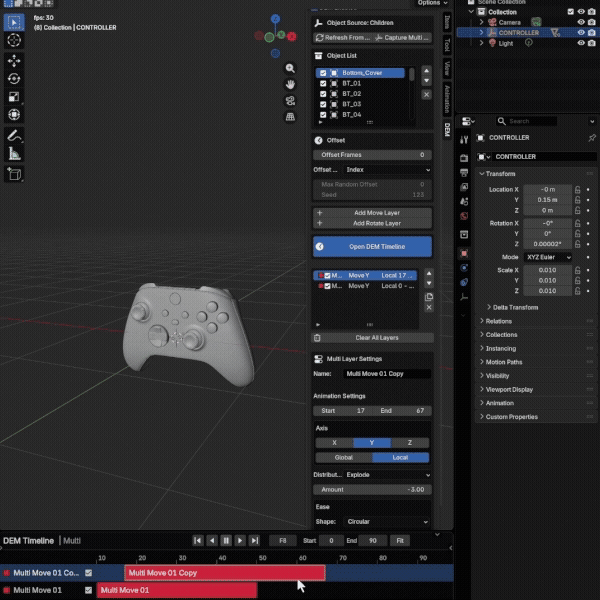The width and height of the screenshot is (600, 600).
Task: Click the viewport zoom magnifier icon
Action: point(290,68)
